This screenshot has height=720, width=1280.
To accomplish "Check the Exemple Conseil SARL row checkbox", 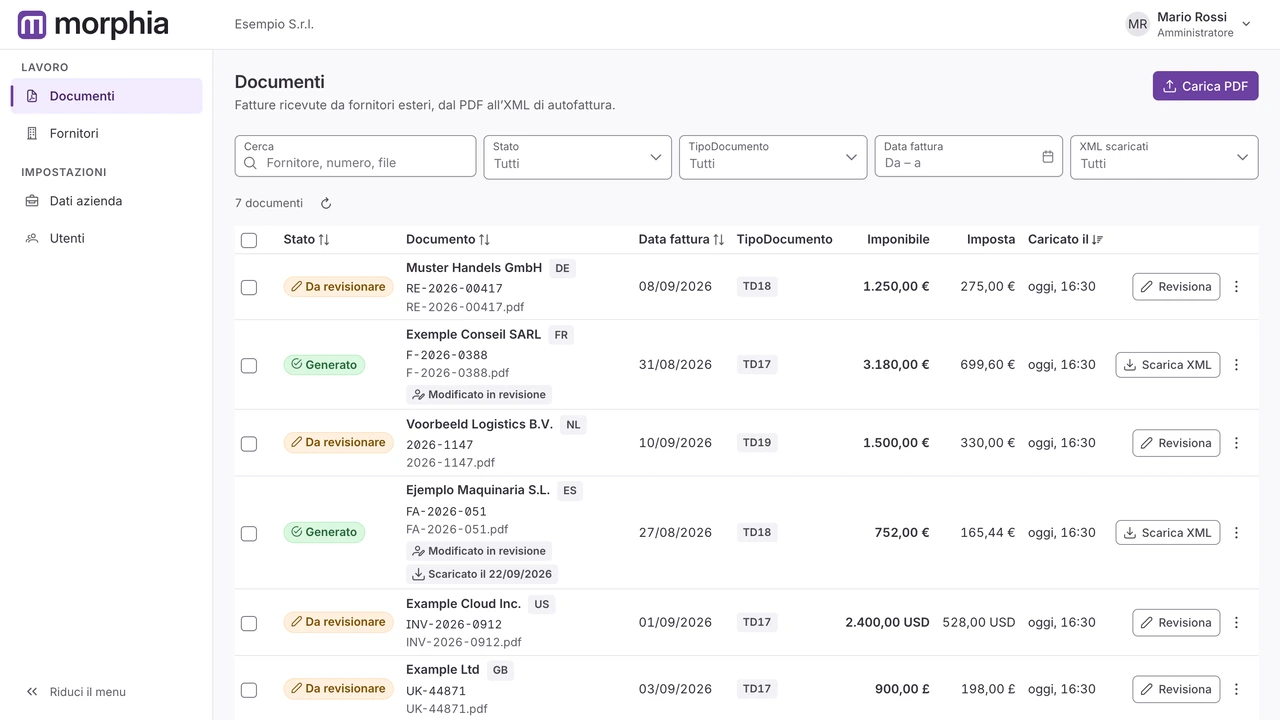I will [249, 365].
